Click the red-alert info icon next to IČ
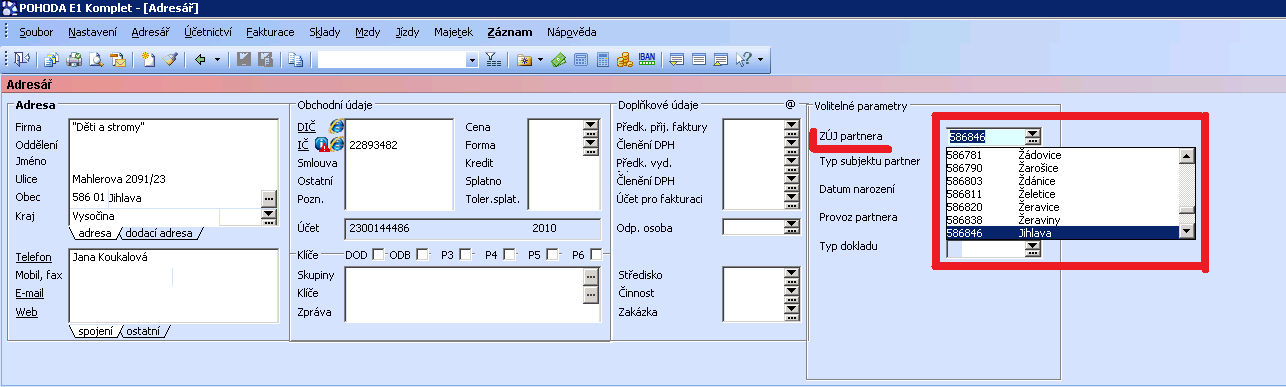The width and height of the screenshot is (1286, 387). (x=322, y=144)
